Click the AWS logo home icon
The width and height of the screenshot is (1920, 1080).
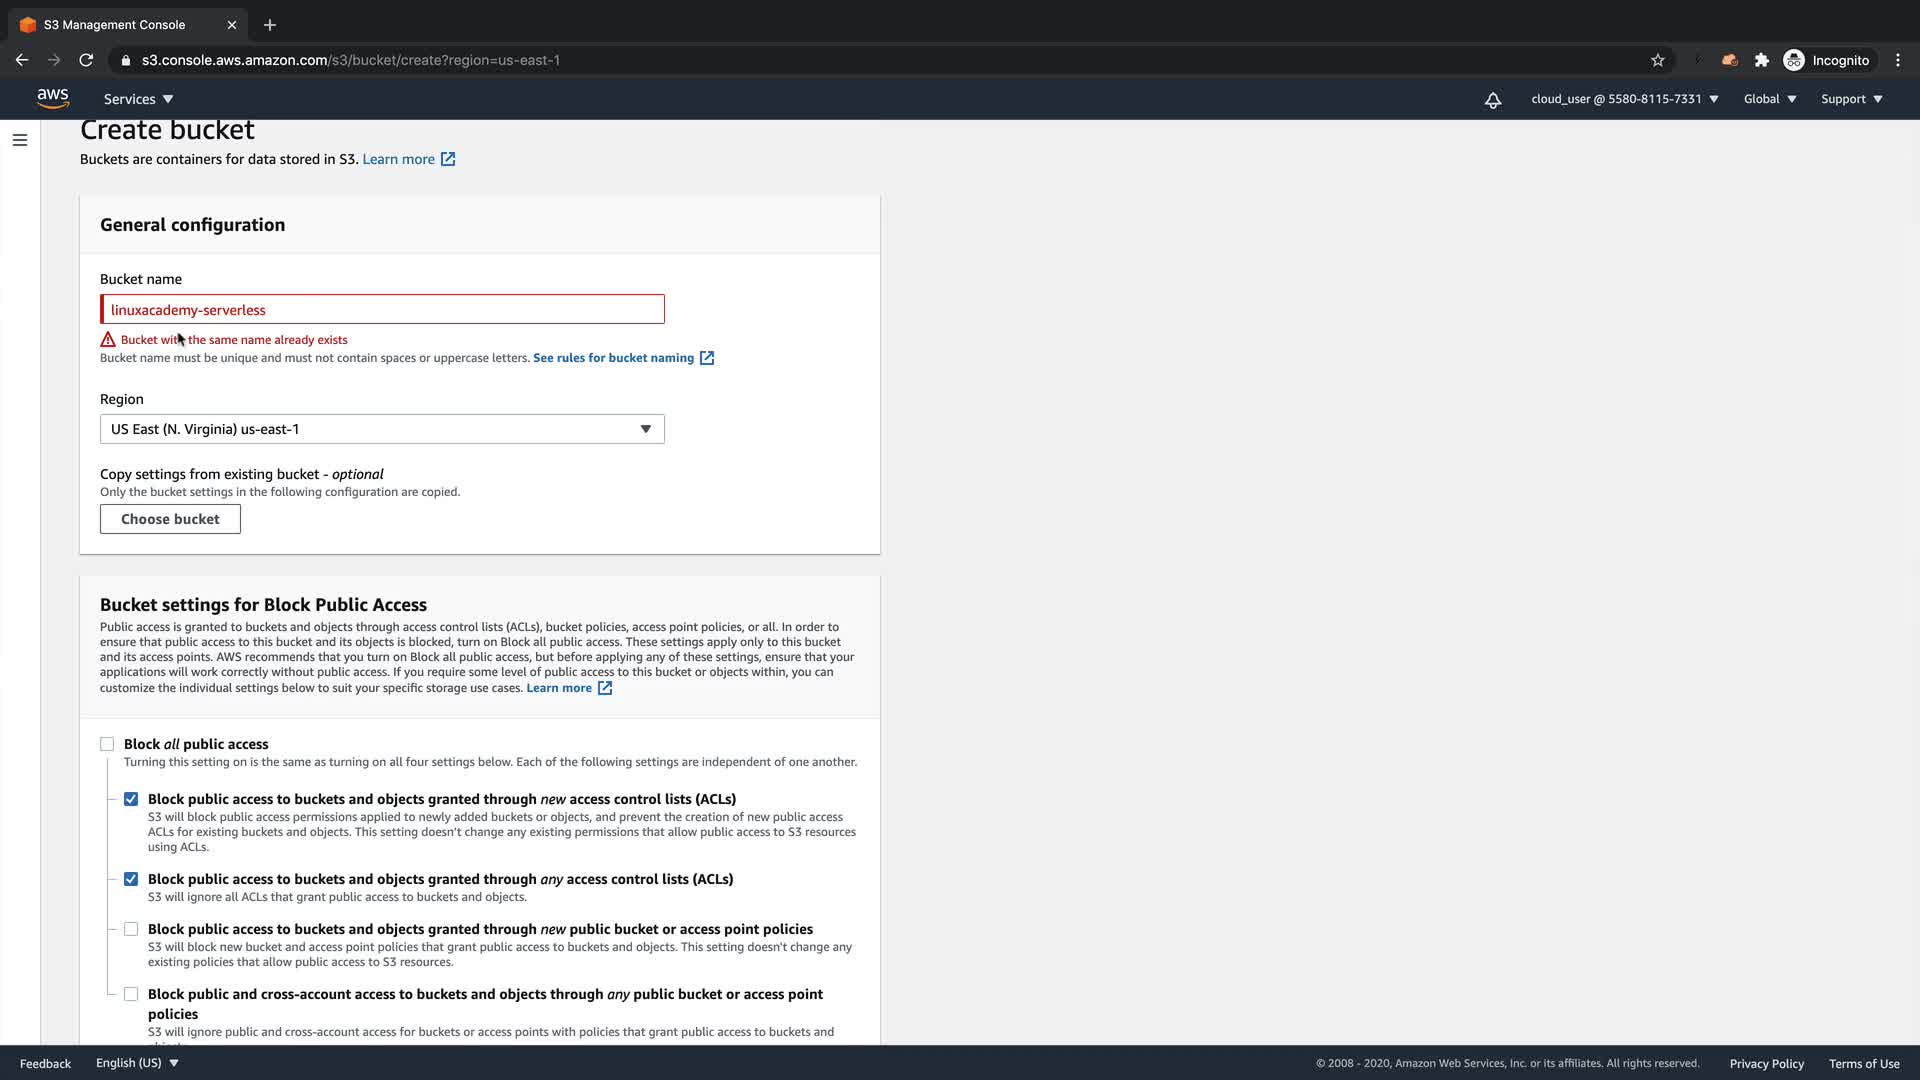[52, 98]
